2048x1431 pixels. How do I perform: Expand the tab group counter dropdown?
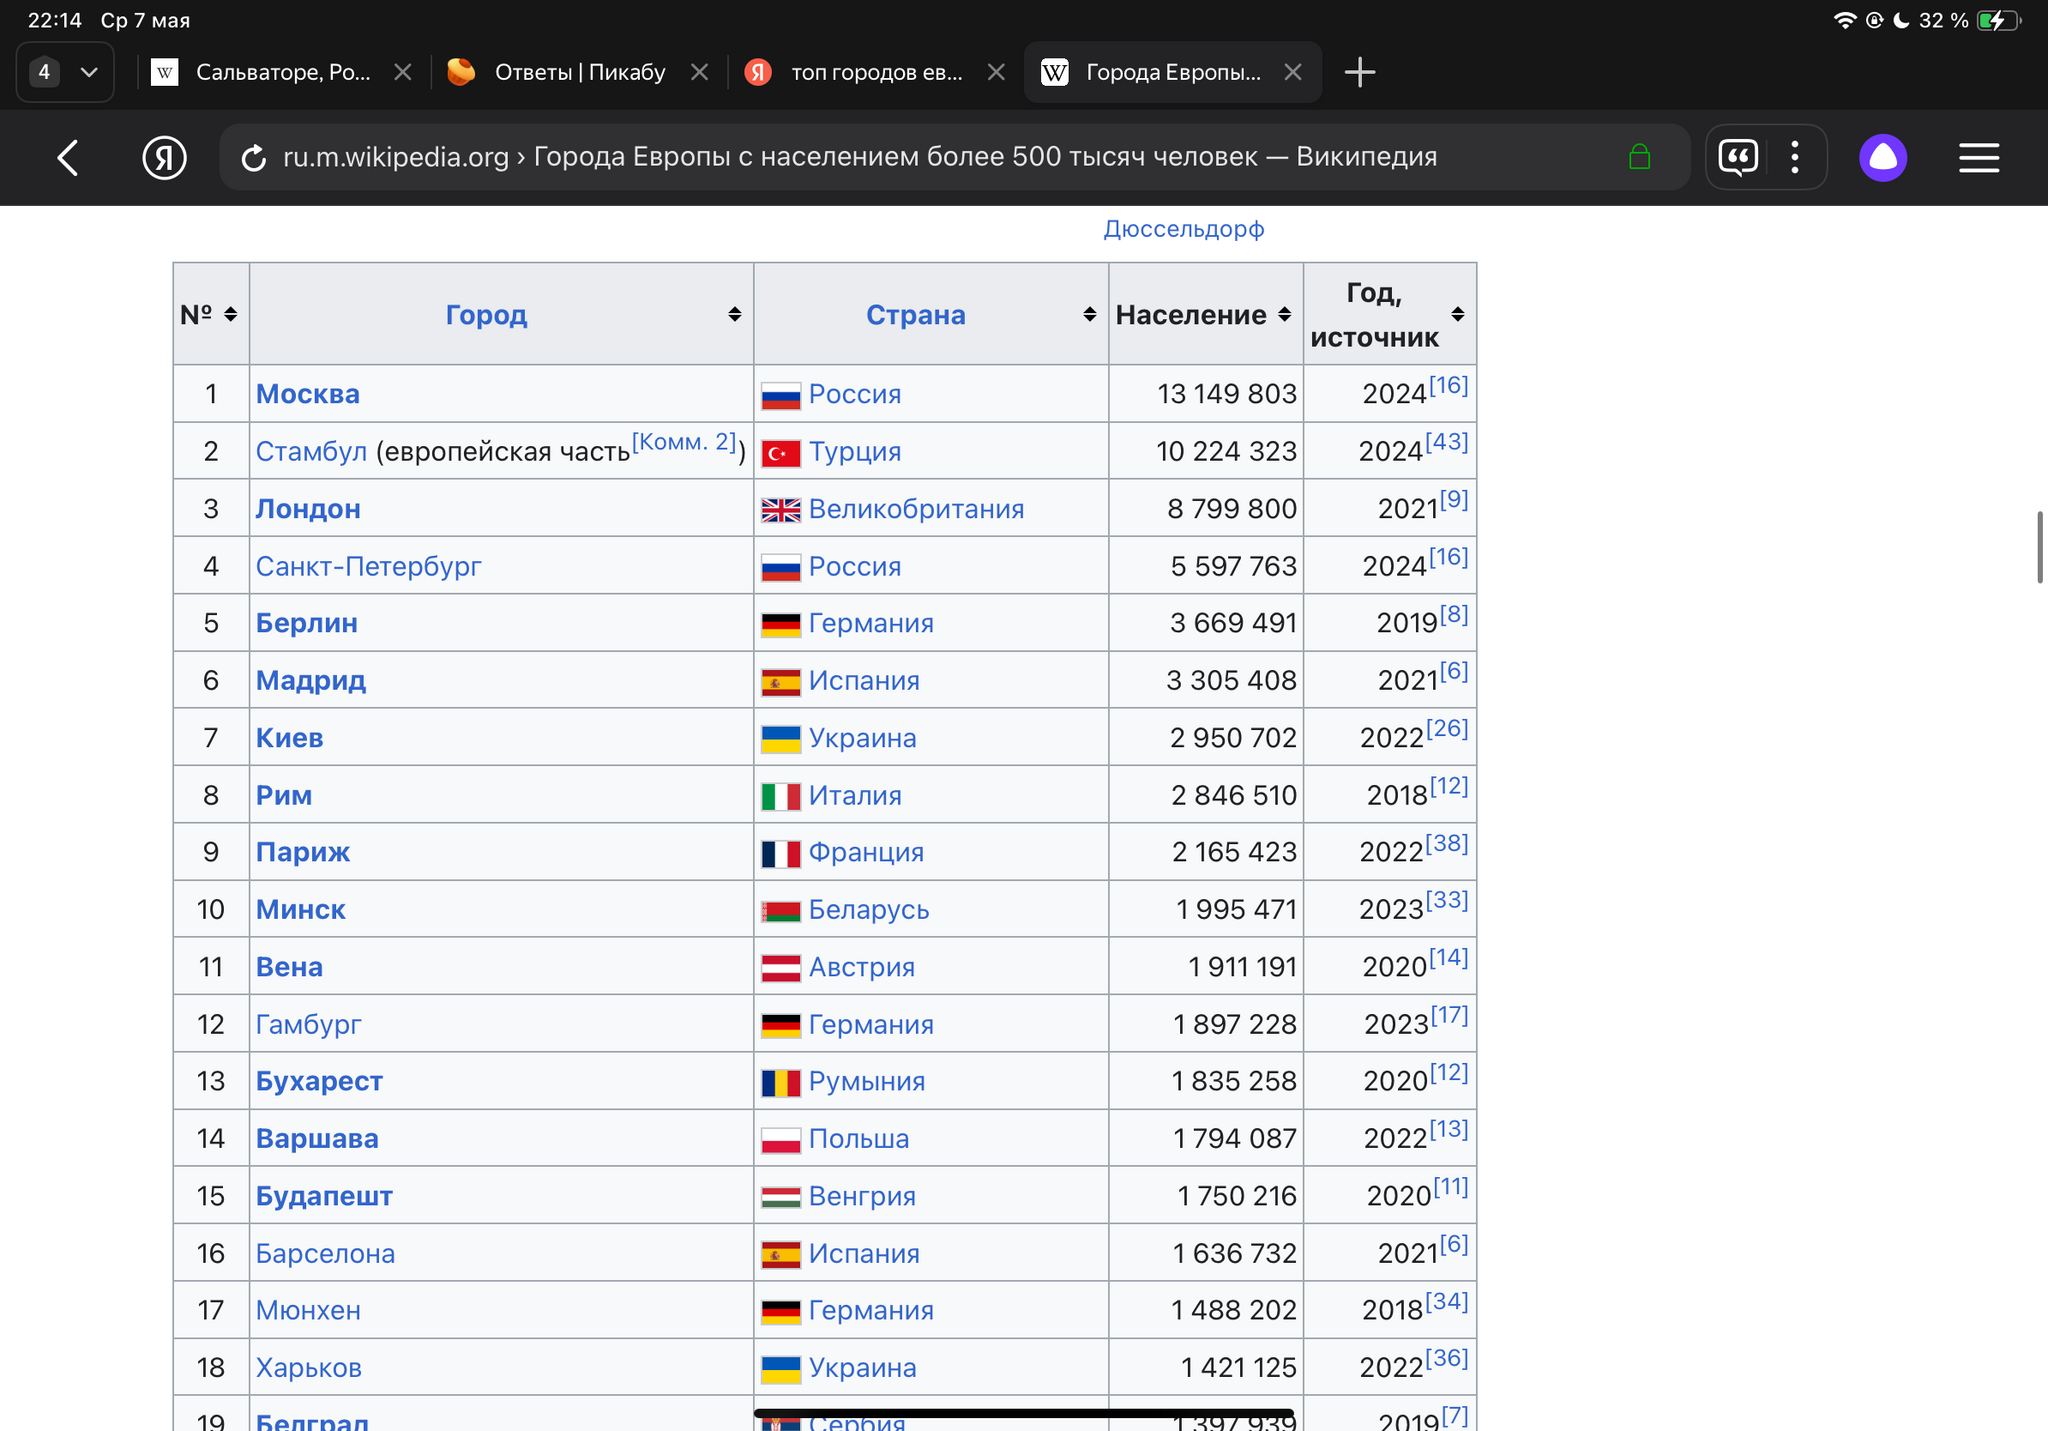pos(66,72)
